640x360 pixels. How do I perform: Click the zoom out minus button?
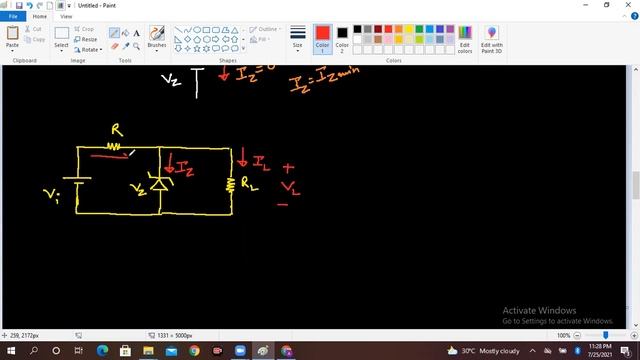[x=577, y=336]
